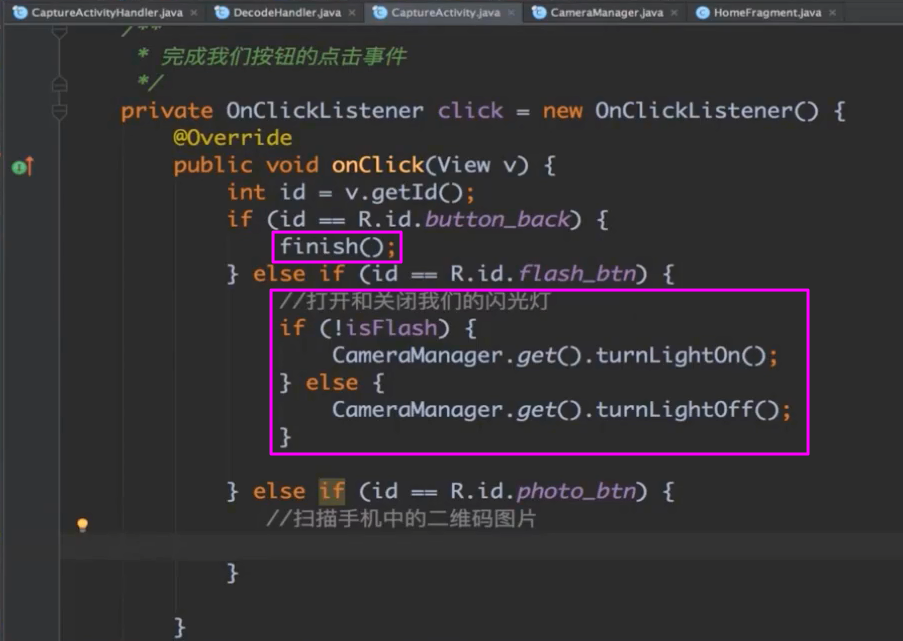
Task: Click the 'turnLightOn()' method call
Action: [680, 355]
